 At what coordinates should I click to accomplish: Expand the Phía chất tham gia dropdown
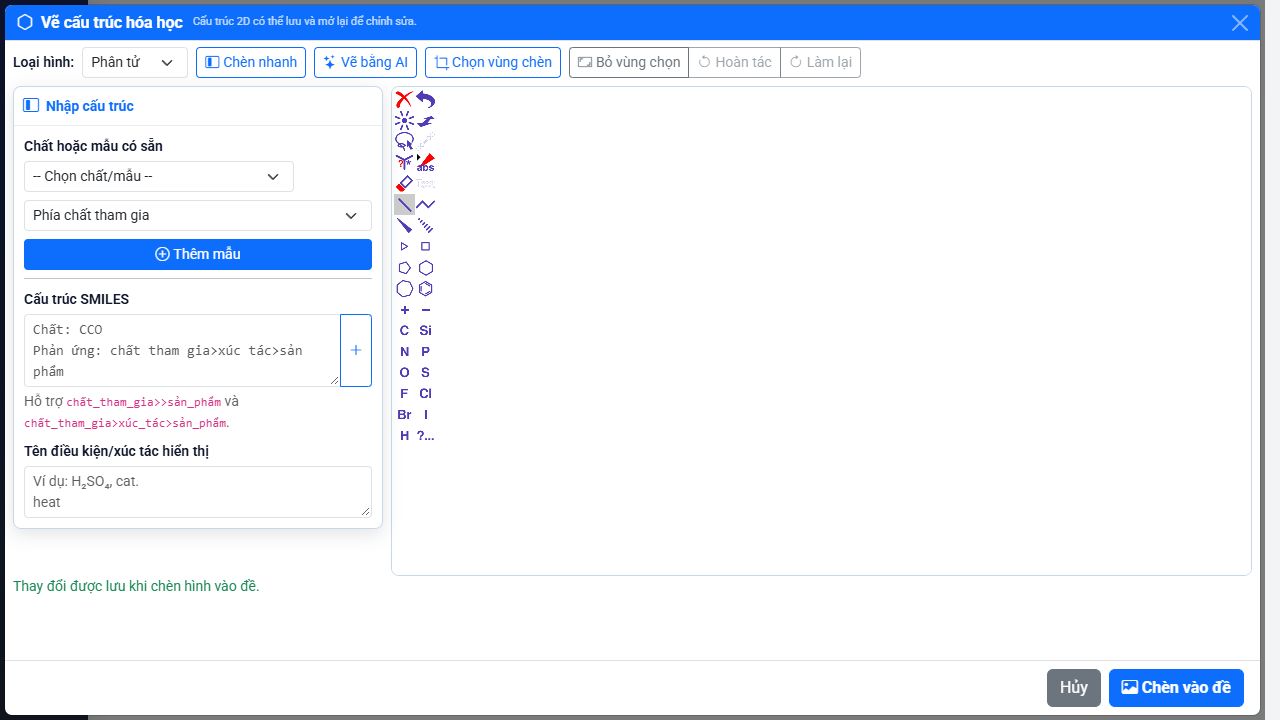(x=198, y=215)
